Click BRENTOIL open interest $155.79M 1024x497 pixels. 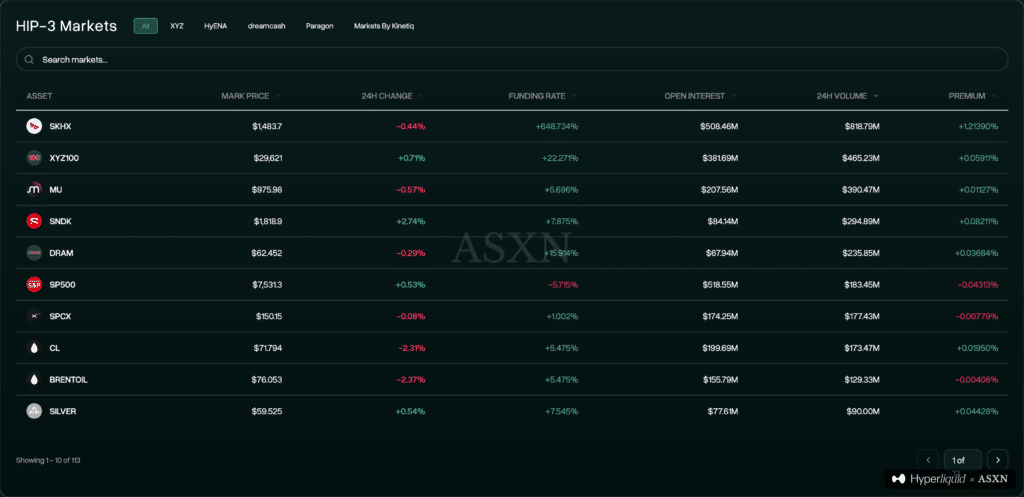(x=718, y=379)
